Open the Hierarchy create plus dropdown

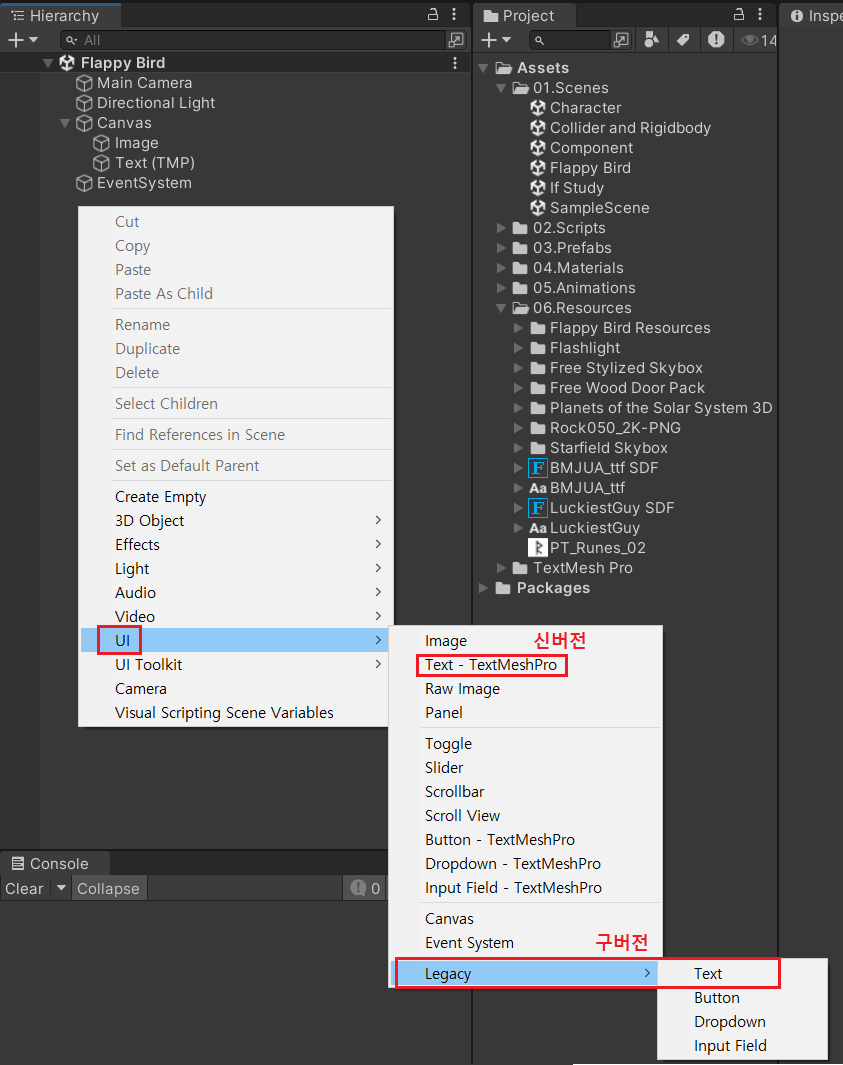click(22, 40)
